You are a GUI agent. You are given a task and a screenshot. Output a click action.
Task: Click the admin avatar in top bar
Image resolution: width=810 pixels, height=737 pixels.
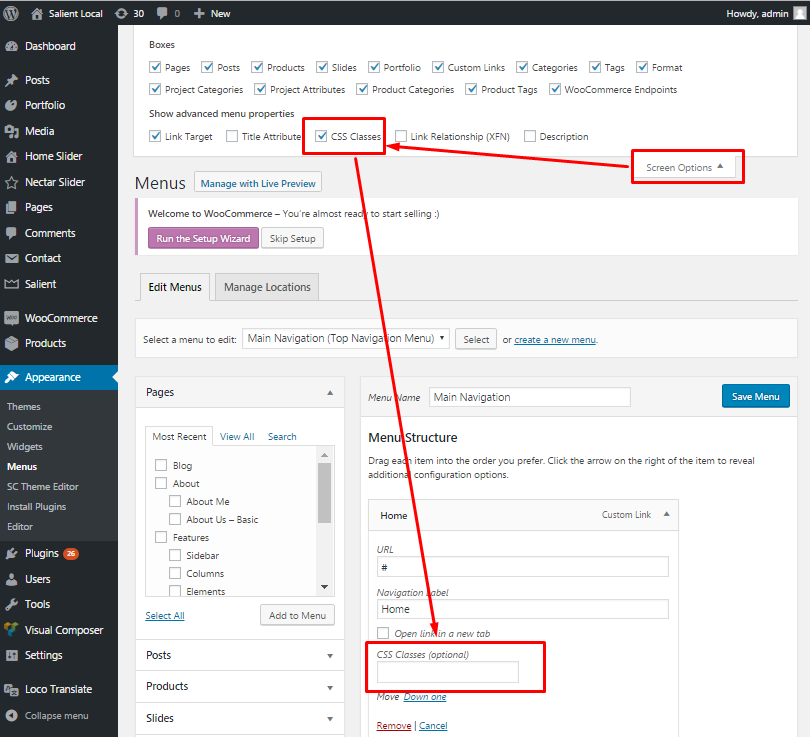pos(800,13)
